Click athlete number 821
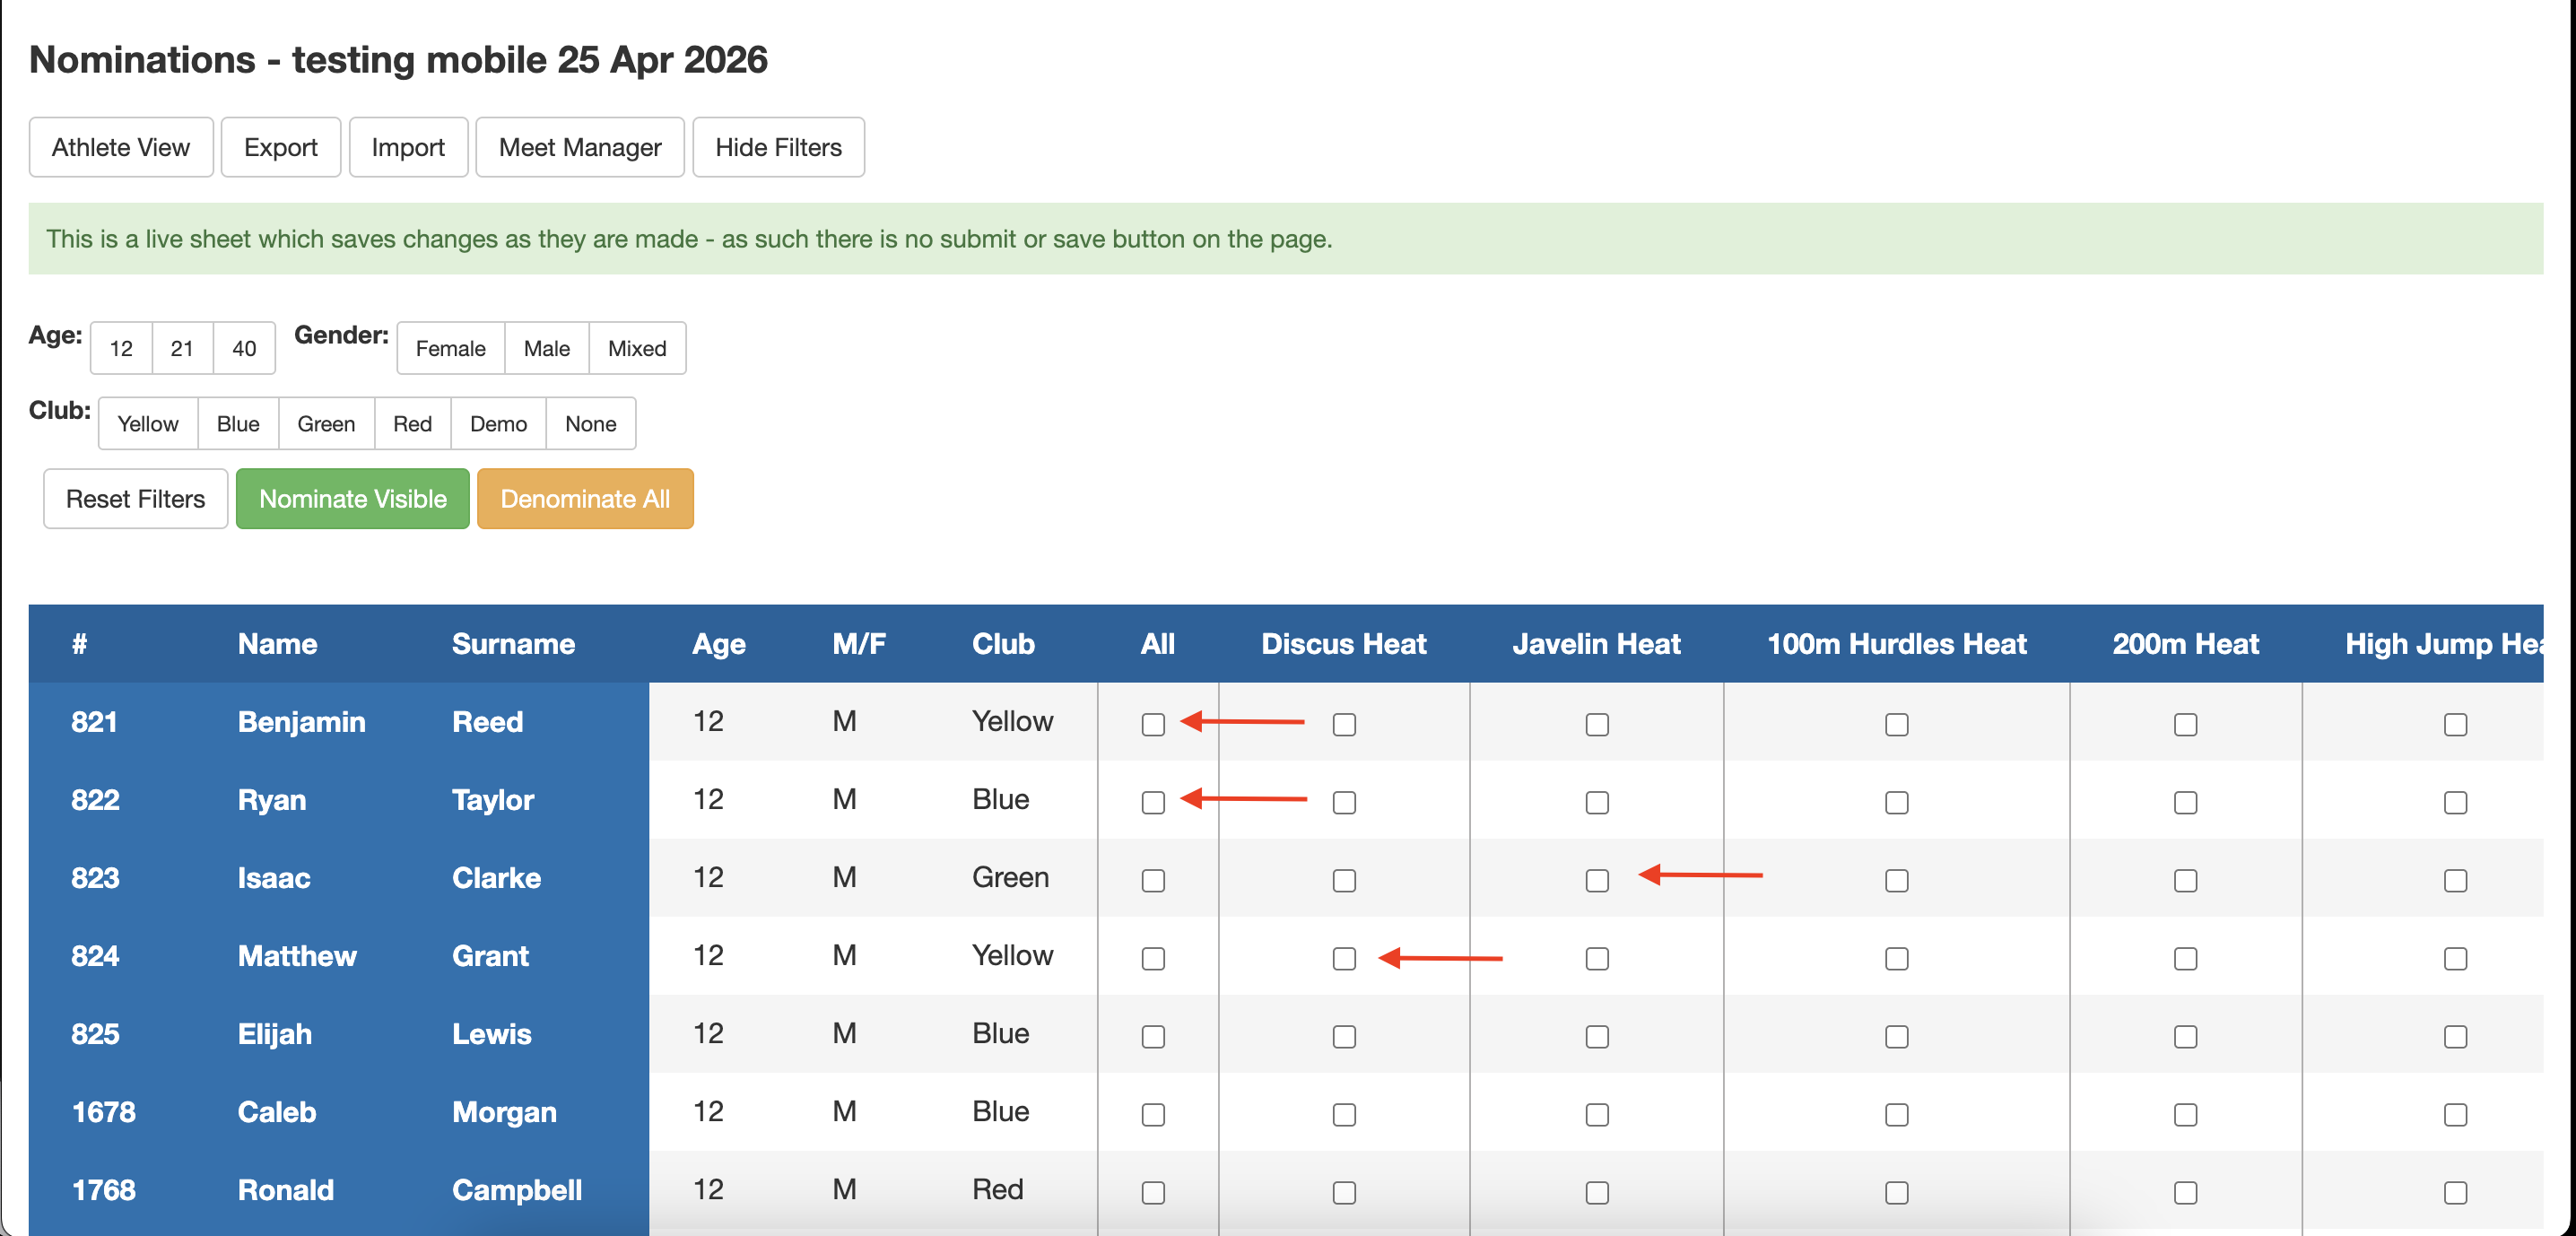This screenshot has width=2576, height=1236. pos(94,722)
